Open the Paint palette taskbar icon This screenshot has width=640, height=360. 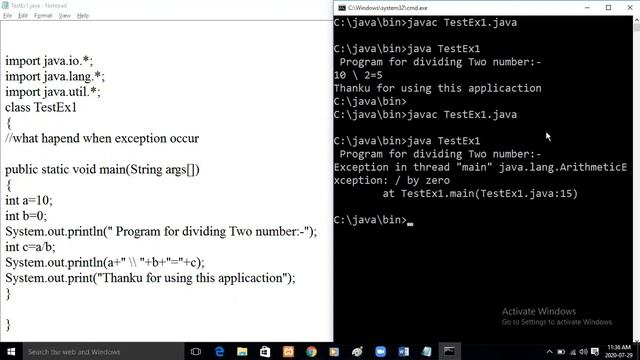point(357,351)
